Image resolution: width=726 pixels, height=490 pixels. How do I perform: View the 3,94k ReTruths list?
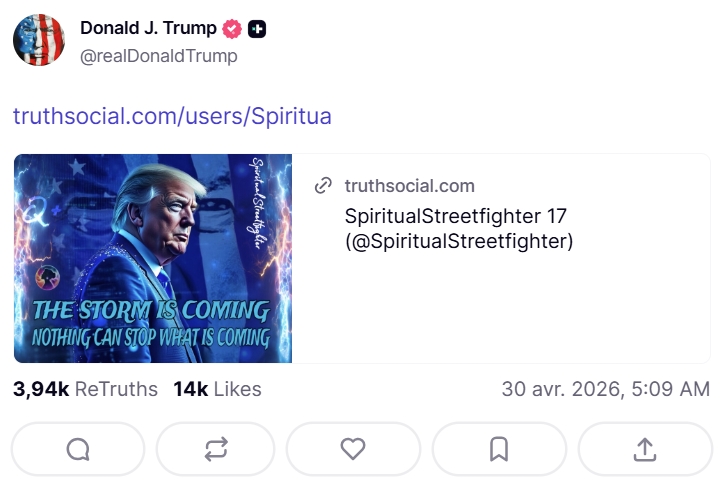[85, 389]
